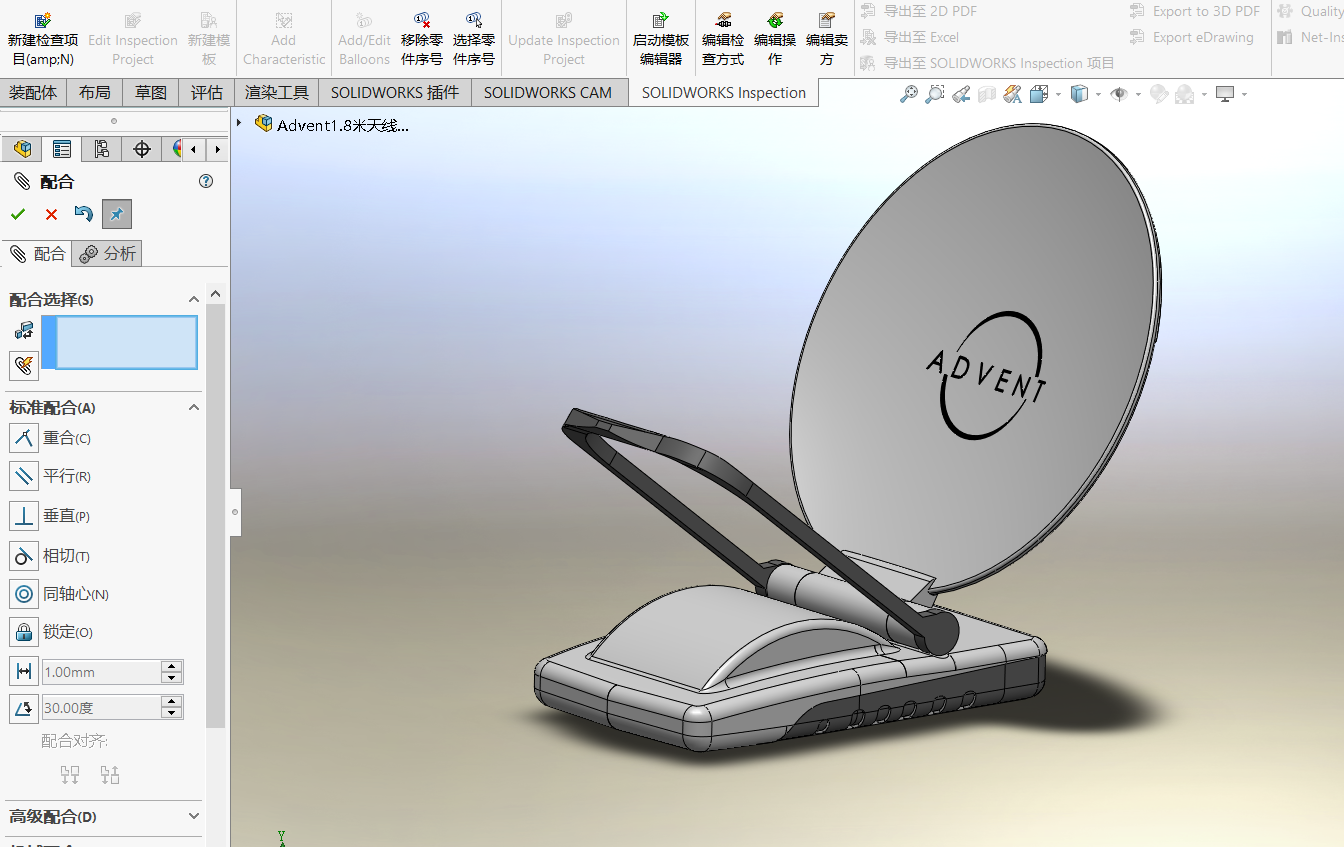Open the Display Style dropdown arrow
This screenshot has height=847, width=1344.
pos(1097,95)
